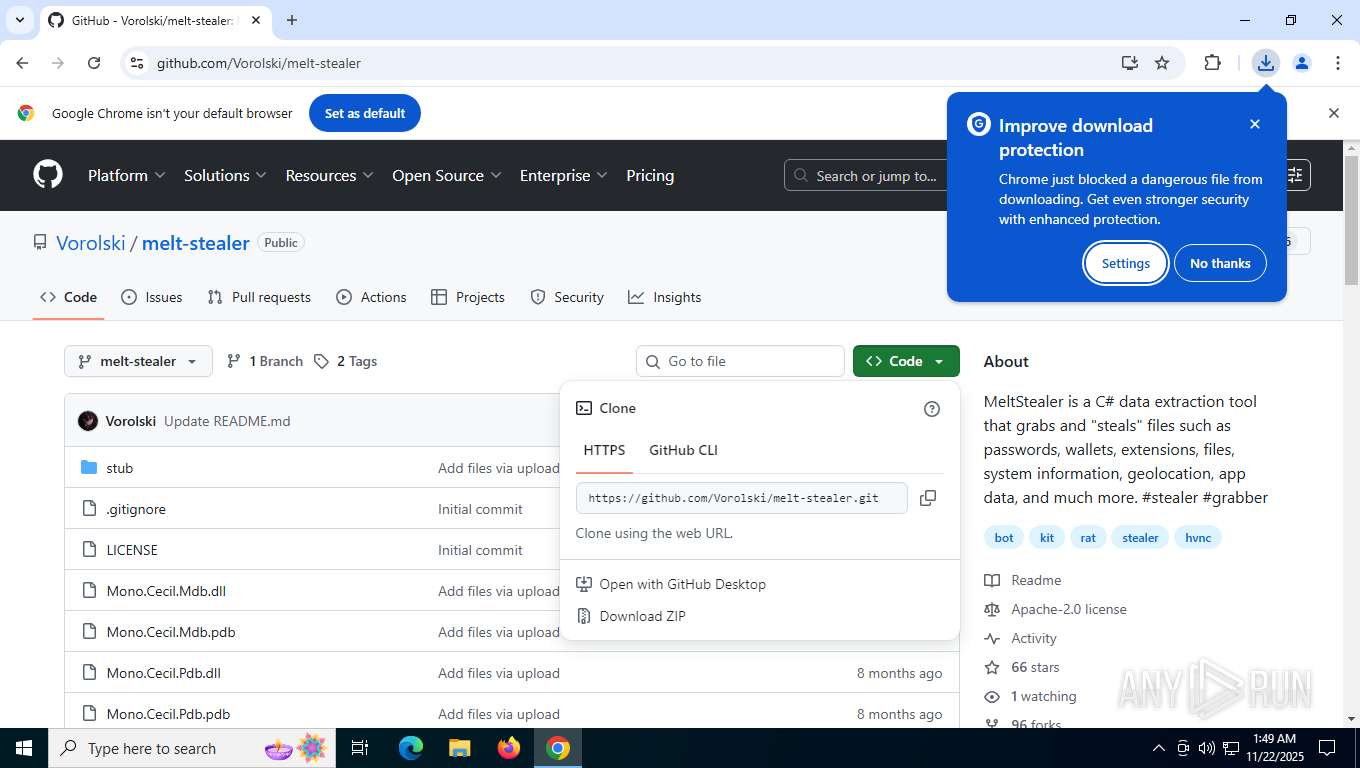
Task: Show hidden system tray icons
Action: [1159, 748]
